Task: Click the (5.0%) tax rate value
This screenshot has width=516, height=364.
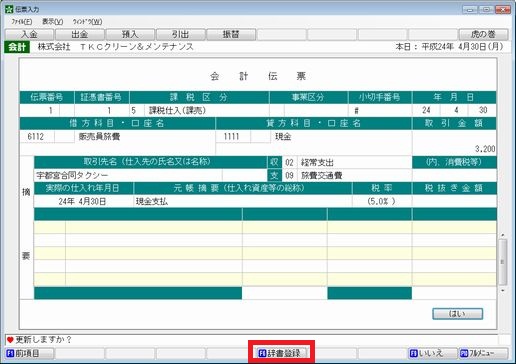Action: 382,201
